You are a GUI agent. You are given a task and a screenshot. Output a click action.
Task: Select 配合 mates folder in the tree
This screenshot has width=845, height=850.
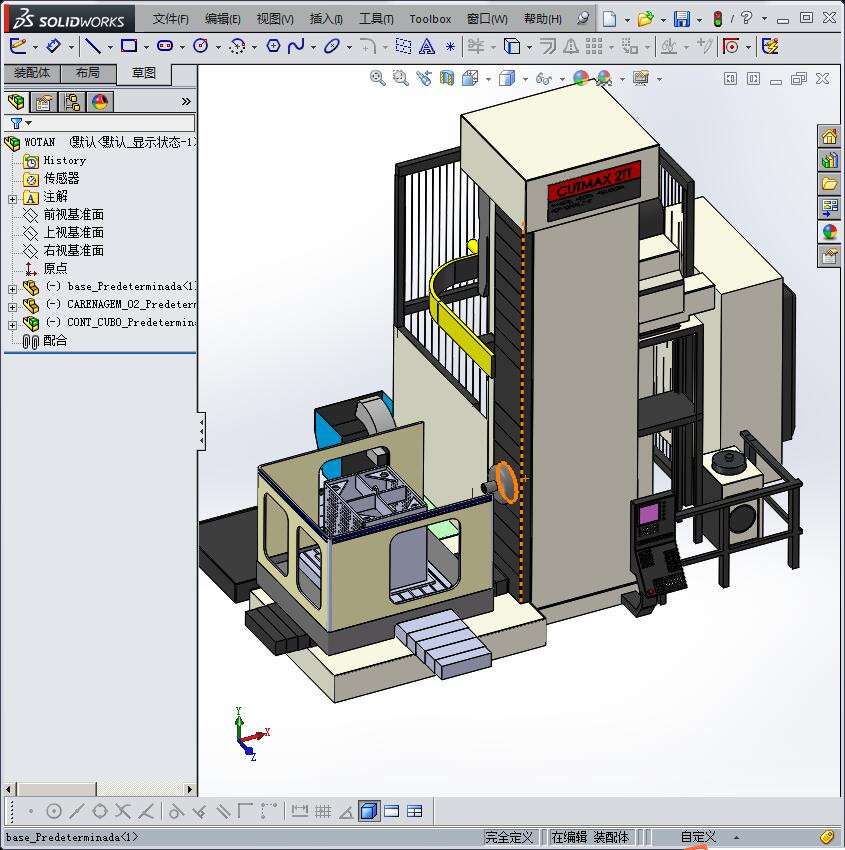click(x=55, y=340)
